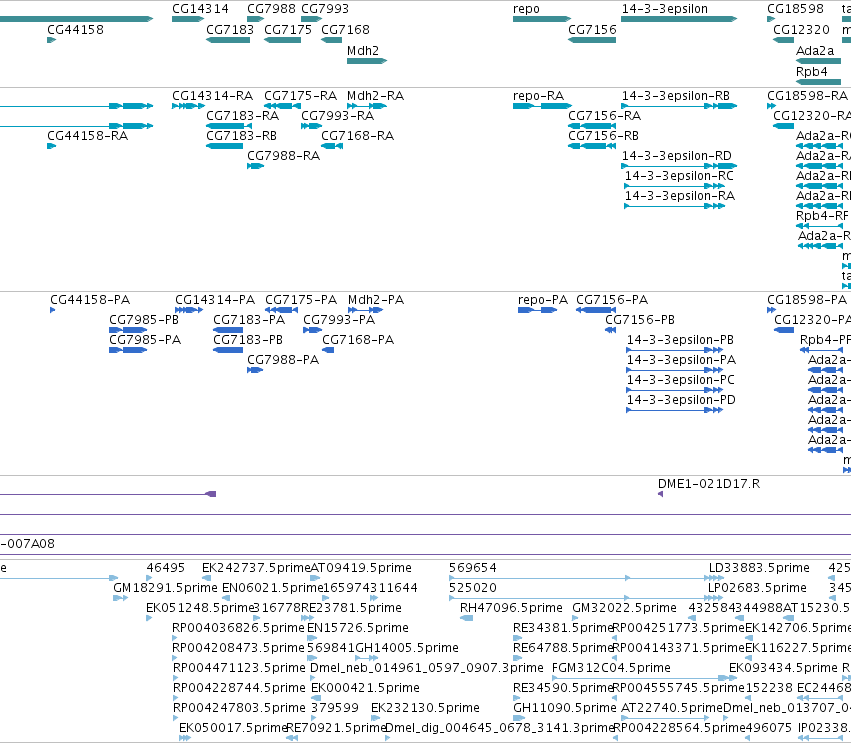Select the CG7183-RB transcript label

click(242, 136)
